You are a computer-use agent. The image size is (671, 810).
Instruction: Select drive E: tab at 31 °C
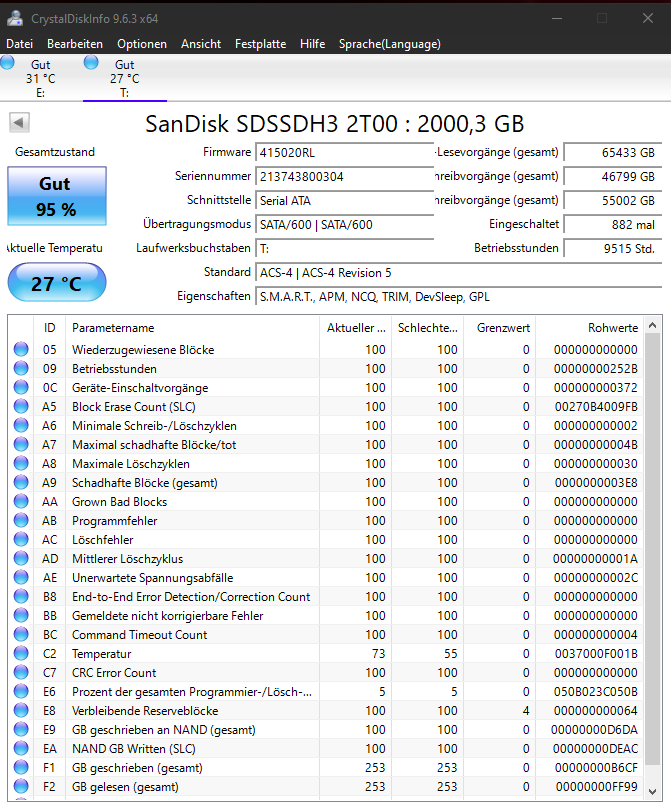(x=40, y=78)
